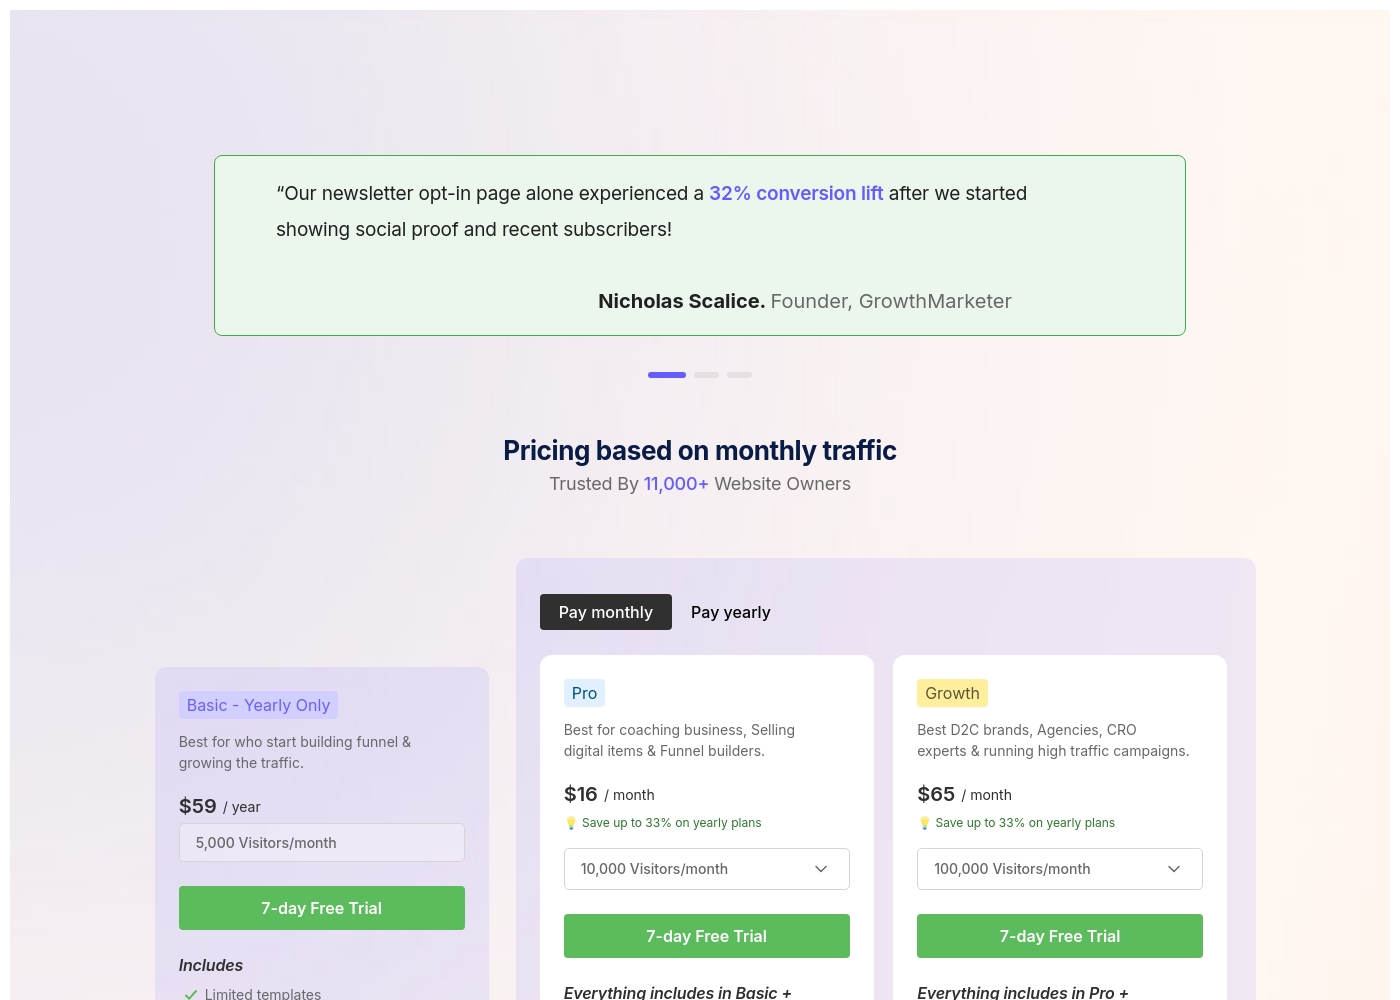Viewport: 1400px width, 1000px height.
Task: Start 7-day Free Trial for Growth plan
Action: [x=1060, y=936]
